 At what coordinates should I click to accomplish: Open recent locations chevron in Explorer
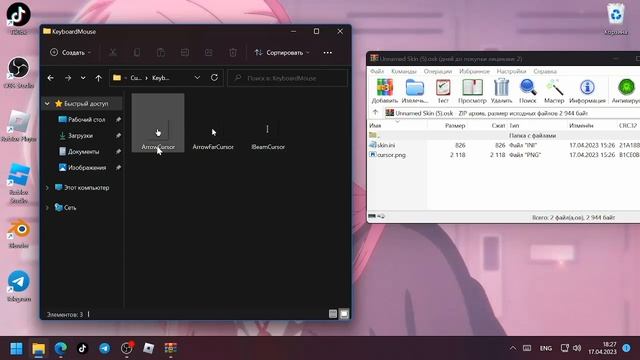coord(83,78)
